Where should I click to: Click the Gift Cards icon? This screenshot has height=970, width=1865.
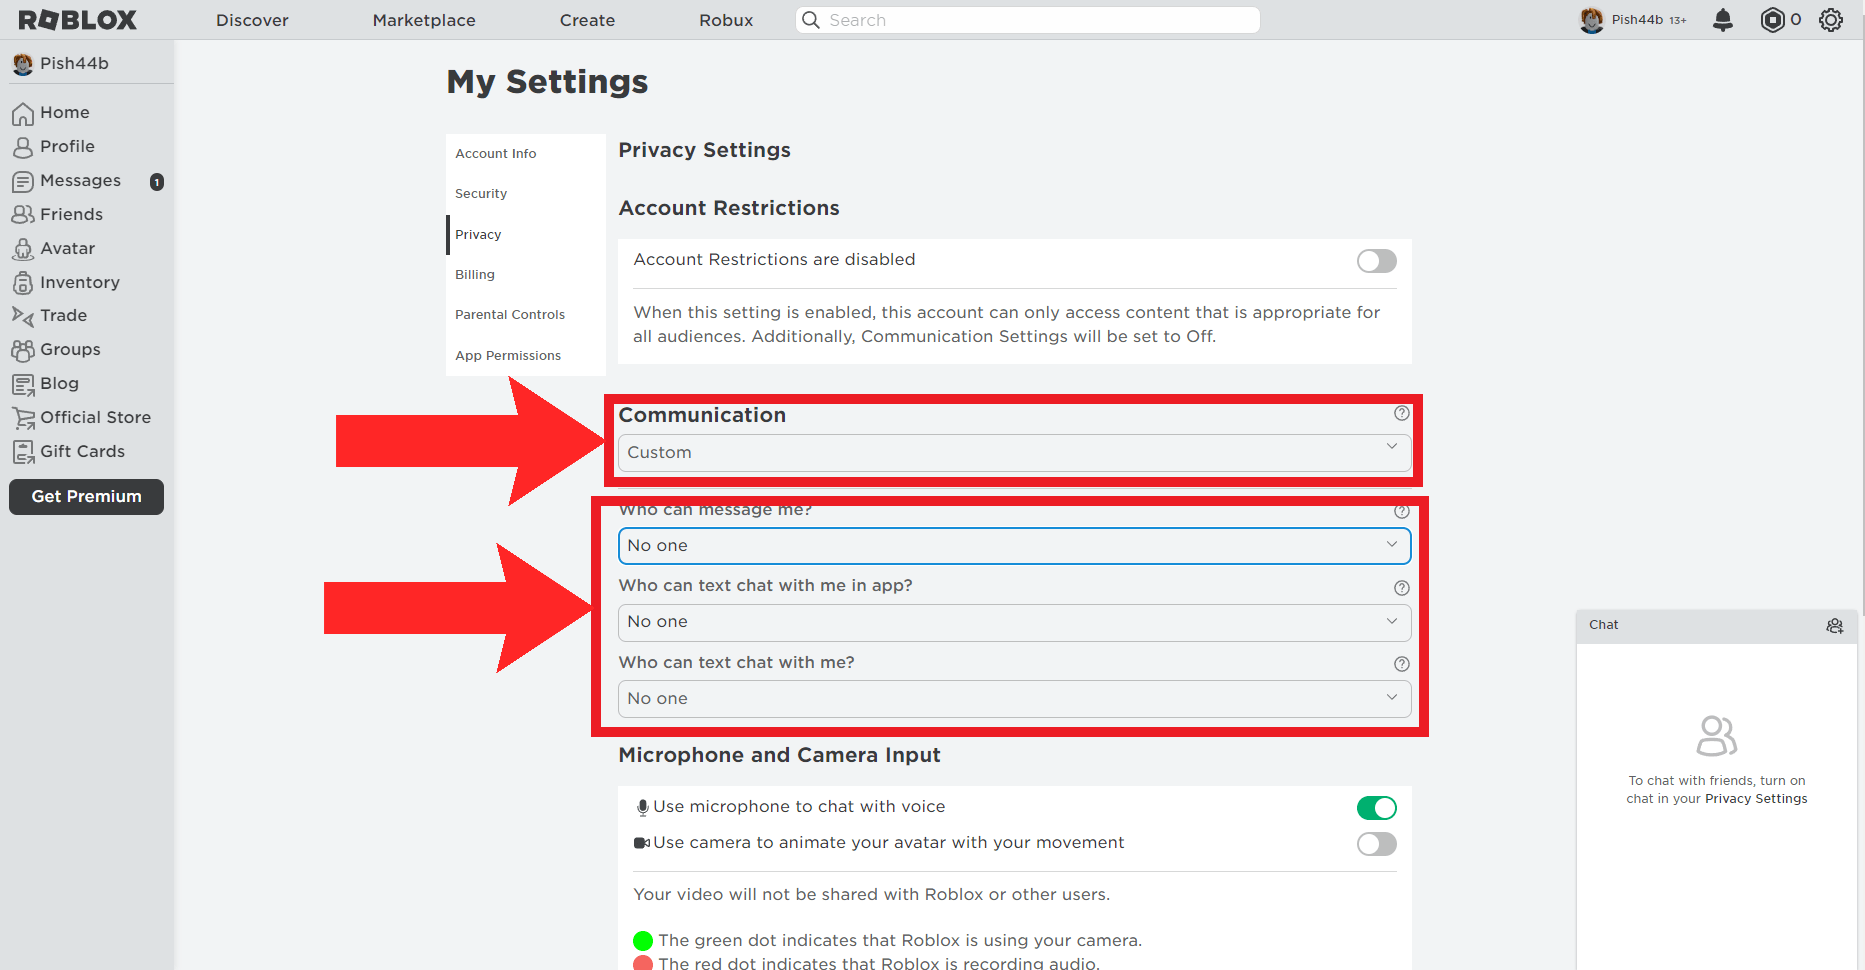[23, 452]
